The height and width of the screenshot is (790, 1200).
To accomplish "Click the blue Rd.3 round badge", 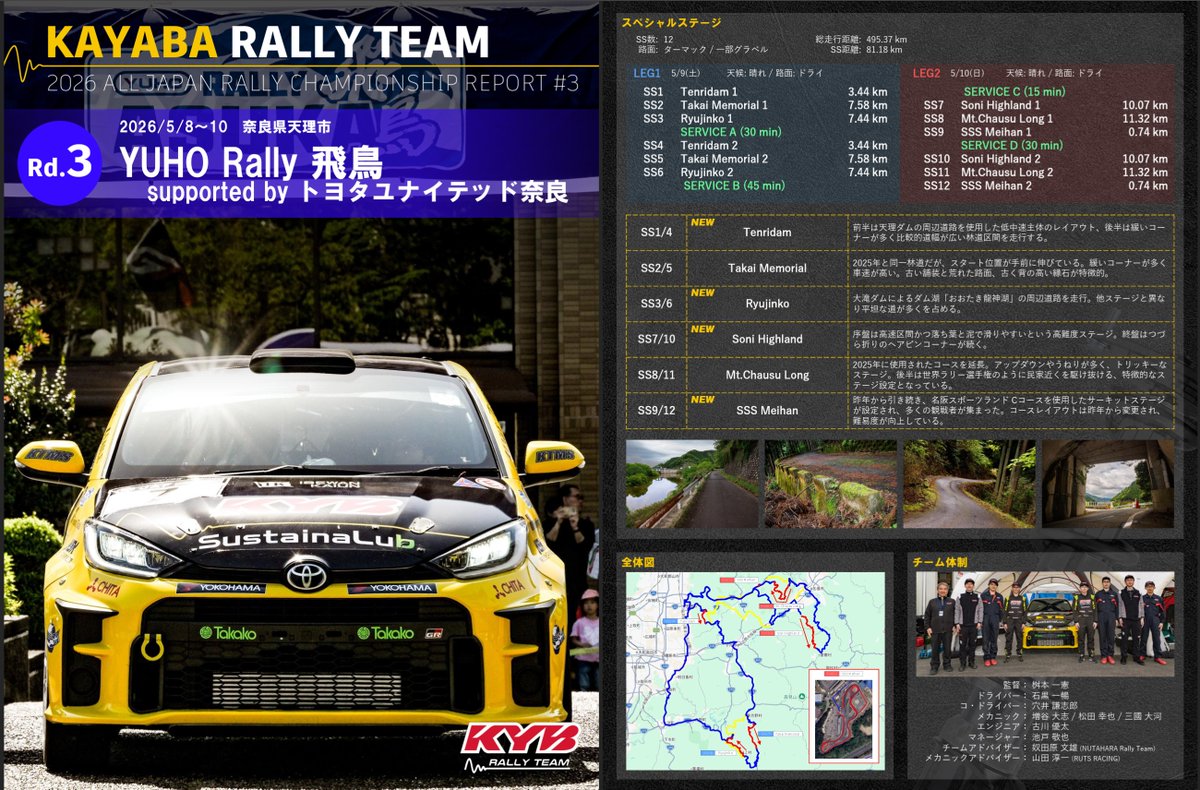I will [x=59, y=164].
